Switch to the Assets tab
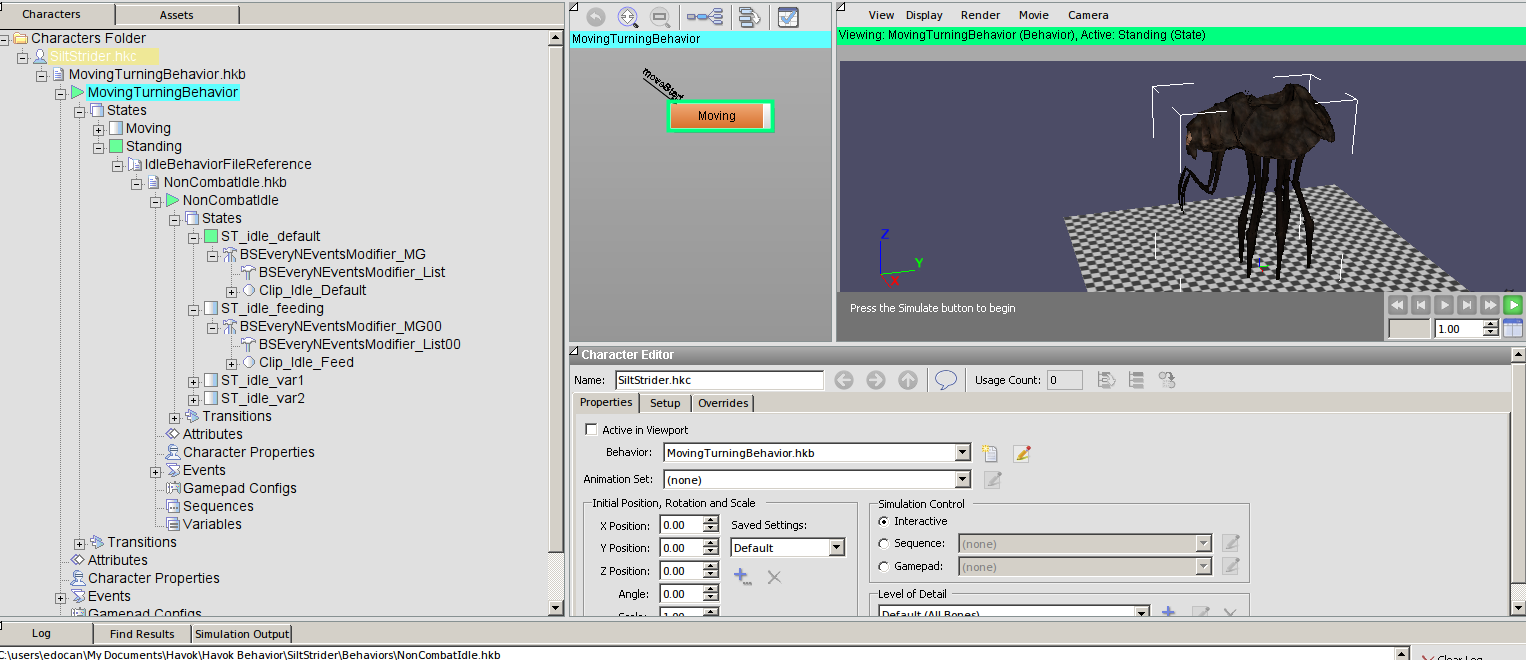Viewport: 1526px width, 660px height. pos(176,15)
